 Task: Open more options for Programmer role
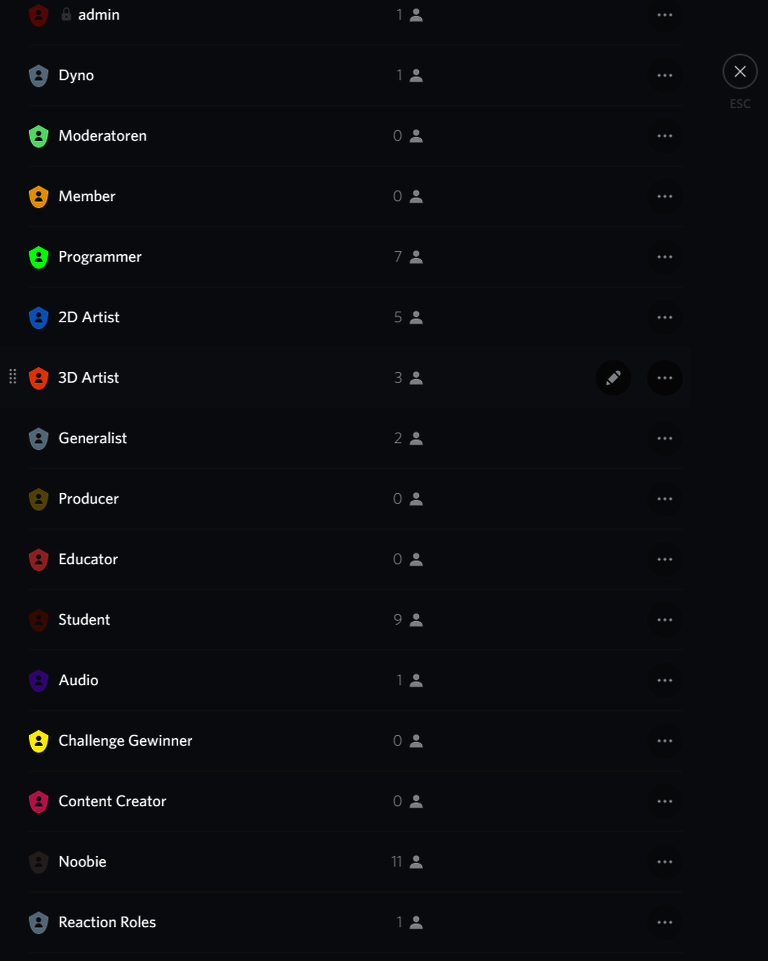point(665,257)
